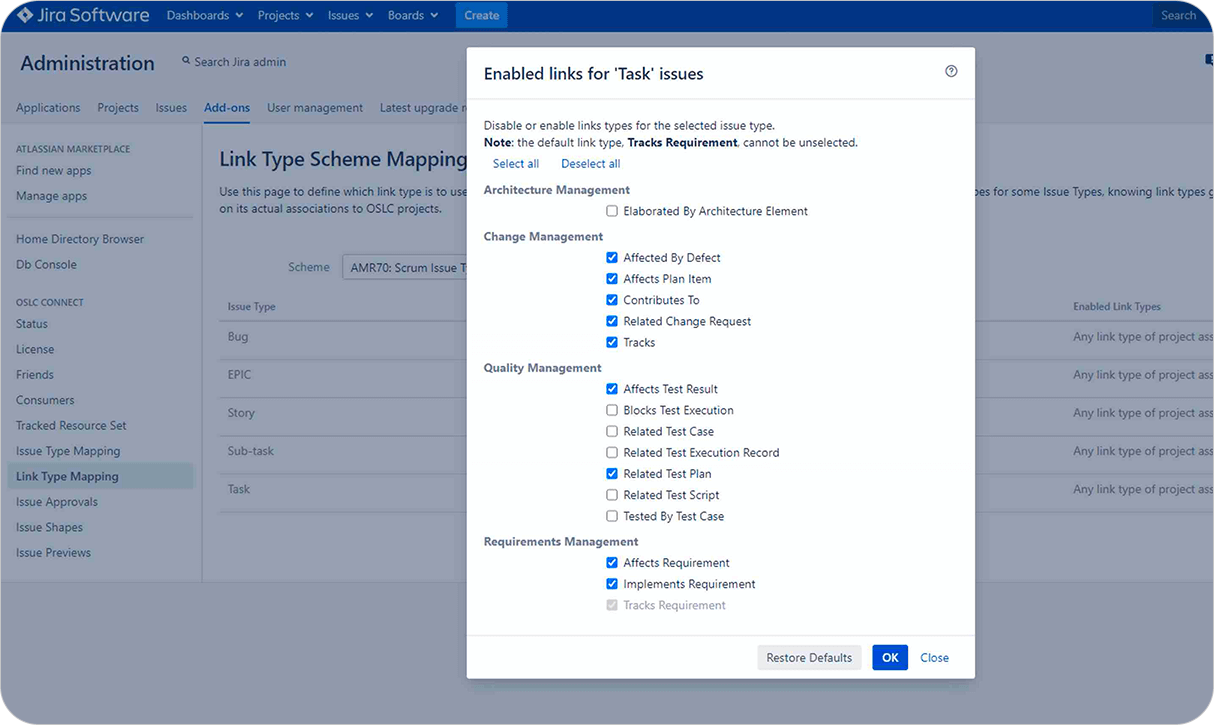Open OSLC Connect Status page

click(32, 324)
